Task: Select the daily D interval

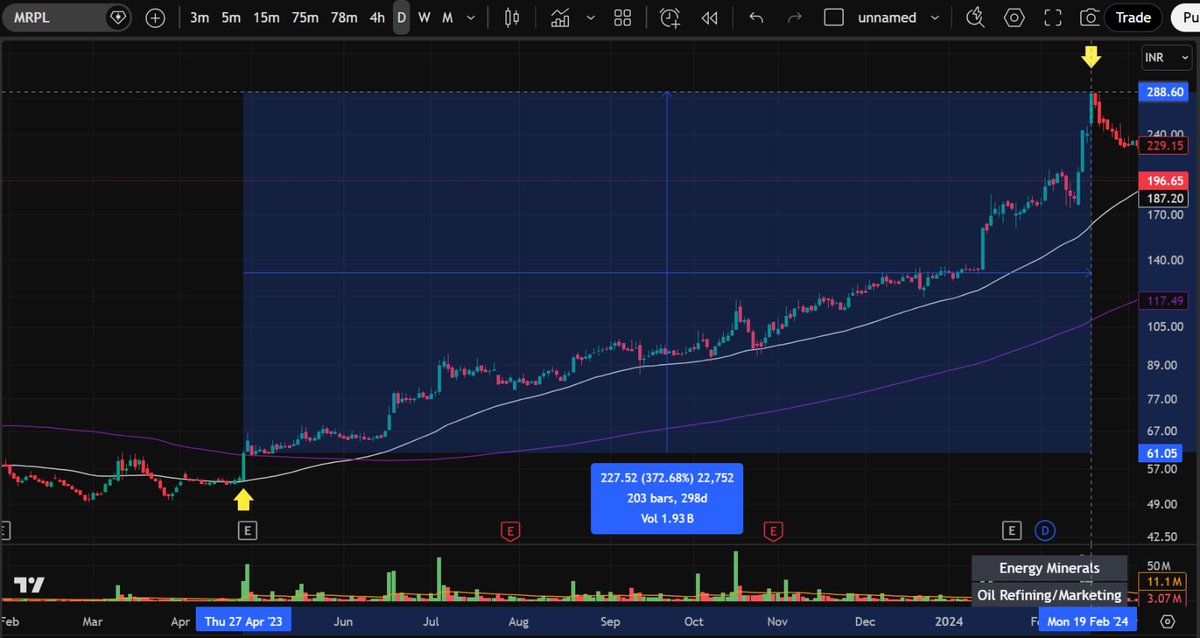Action: pyautogui.click(x=401, y=18)
